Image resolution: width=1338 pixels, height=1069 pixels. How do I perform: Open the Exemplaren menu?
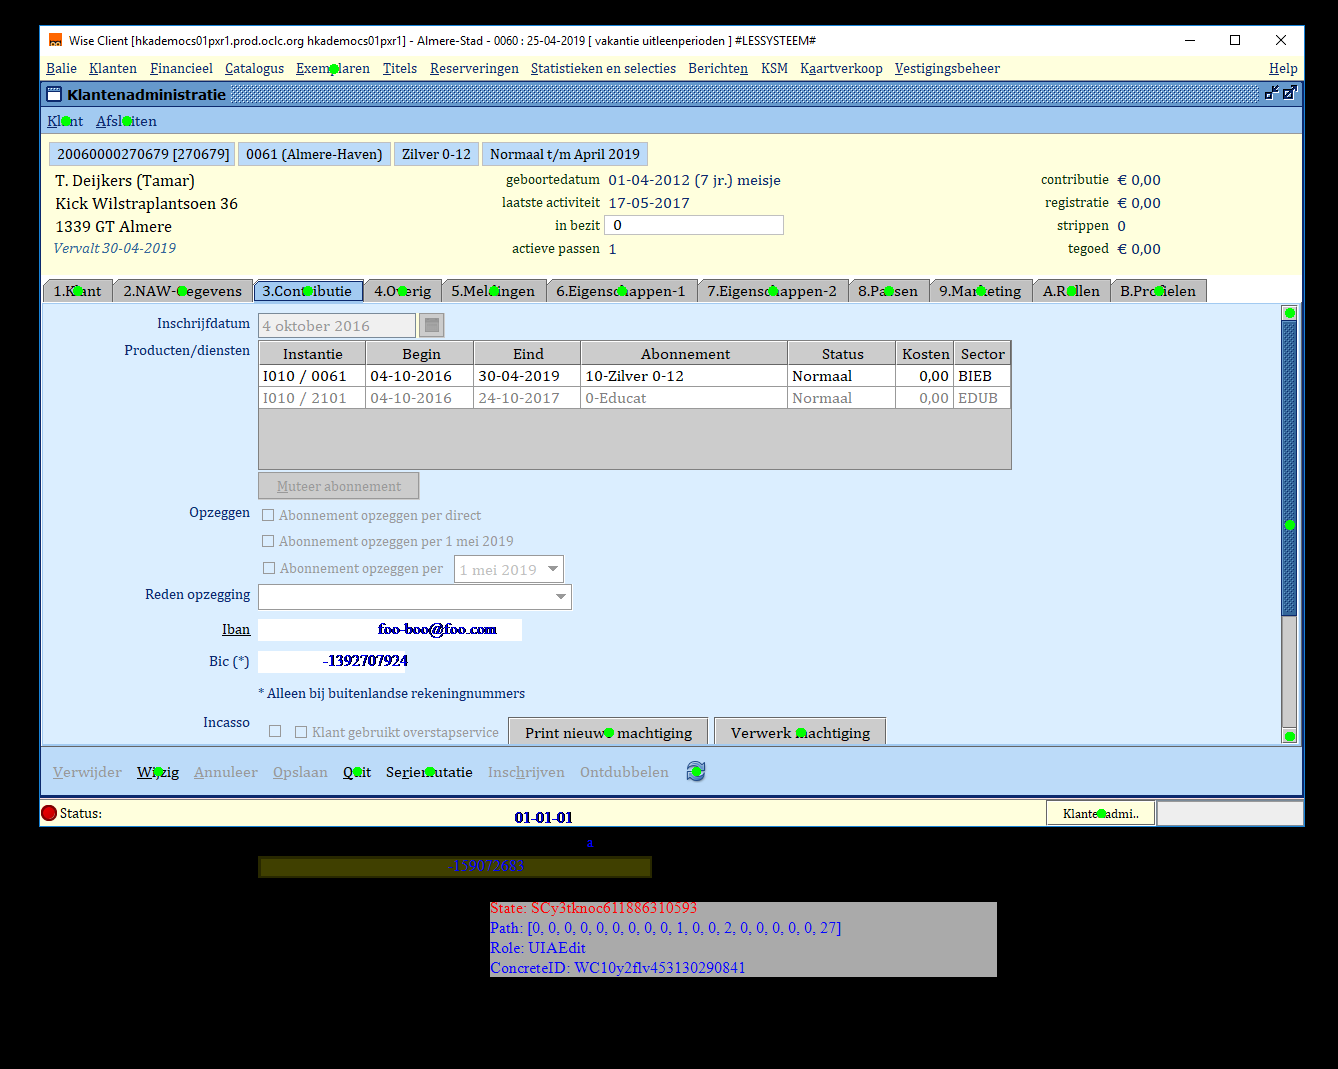pyautogui.click(x=333, y=68)
